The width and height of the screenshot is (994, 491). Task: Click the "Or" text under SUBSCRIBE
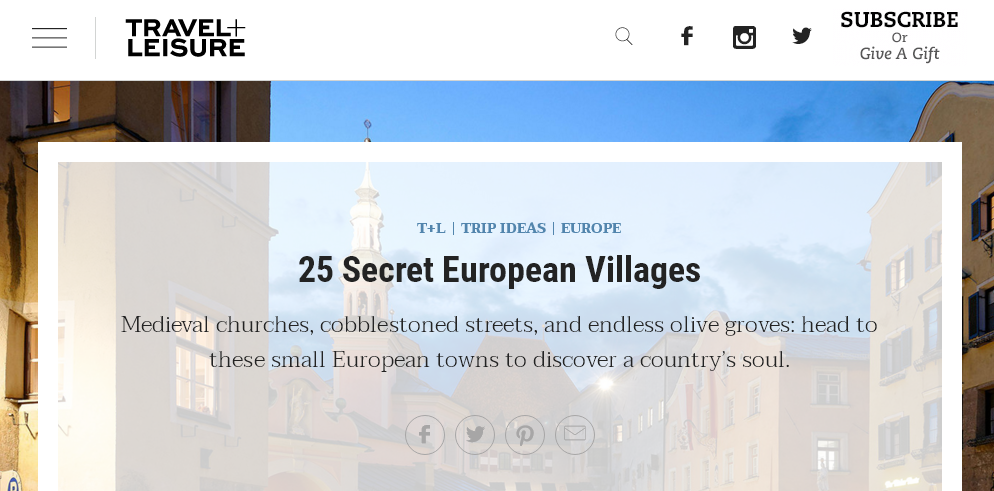coord(899,37)
